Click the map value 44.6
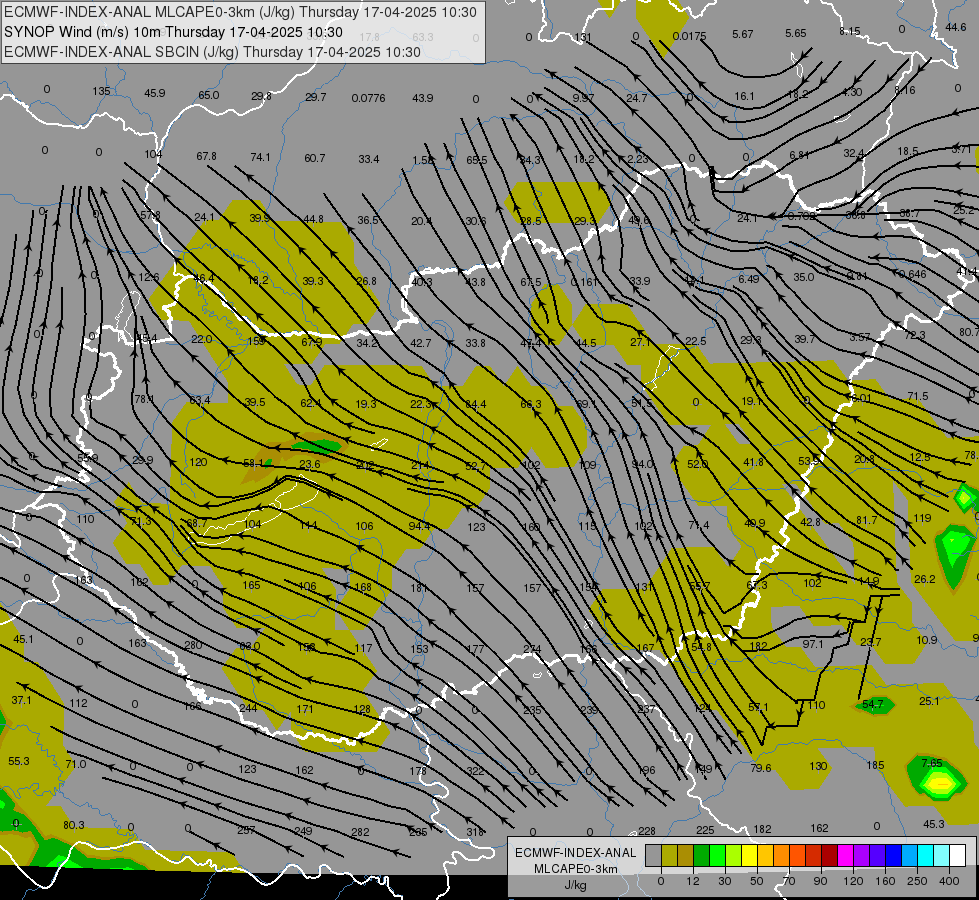 (x=956, y=27)
